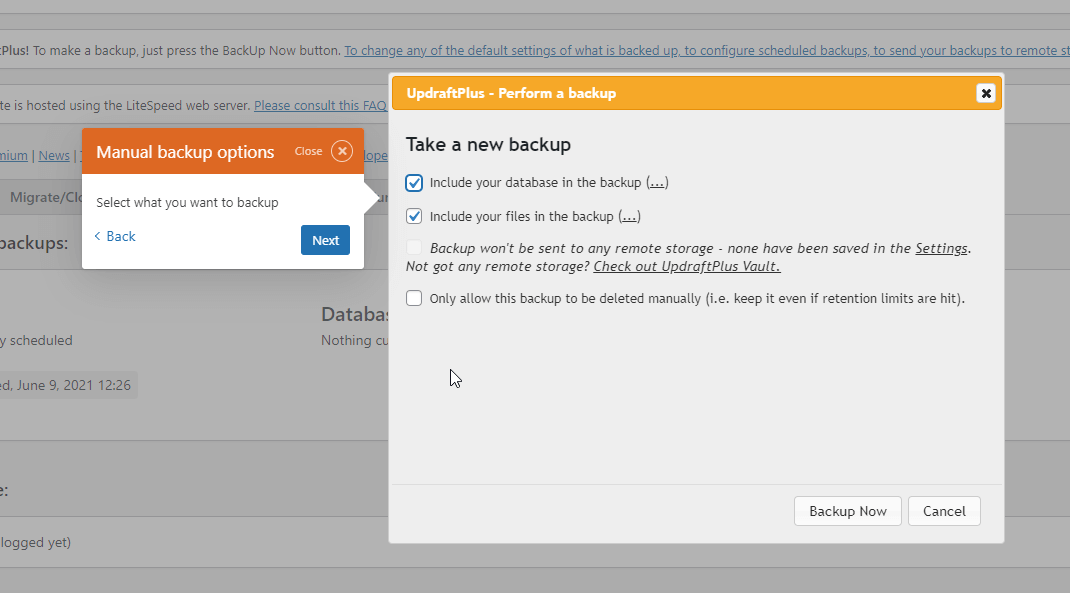This screenshot has height=593, width=1070.
Task: Close the Manual backup options tour popup
Action: coord(342,151)
